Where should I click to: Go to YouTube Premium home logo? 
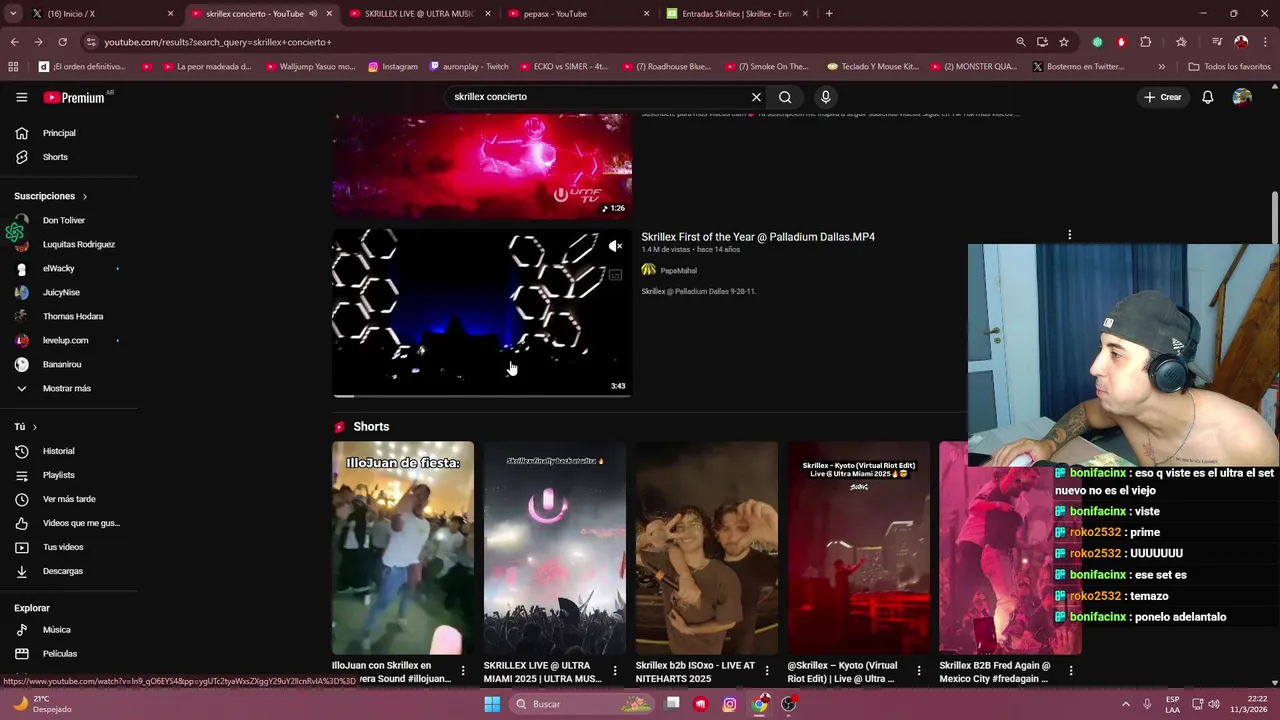[x=74, y=97]
